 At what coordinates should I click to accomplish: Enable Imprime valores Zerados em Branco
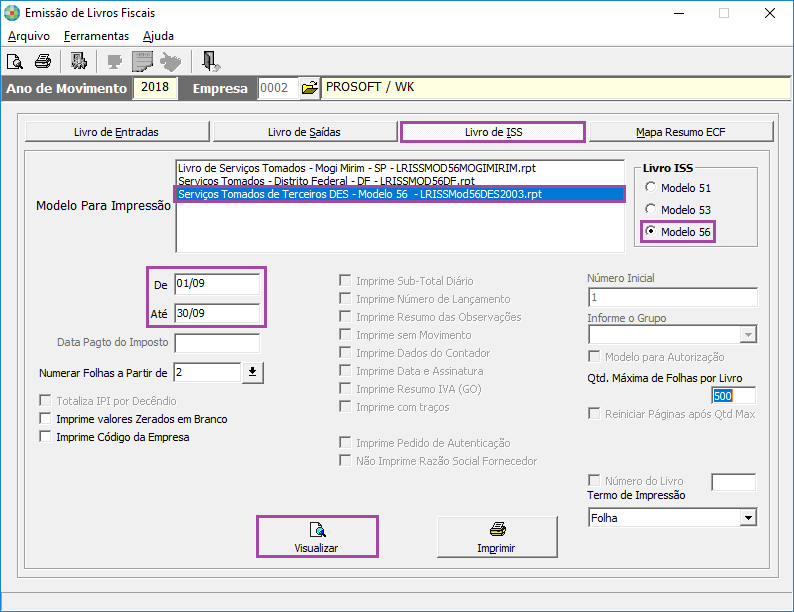coord(45,419)
